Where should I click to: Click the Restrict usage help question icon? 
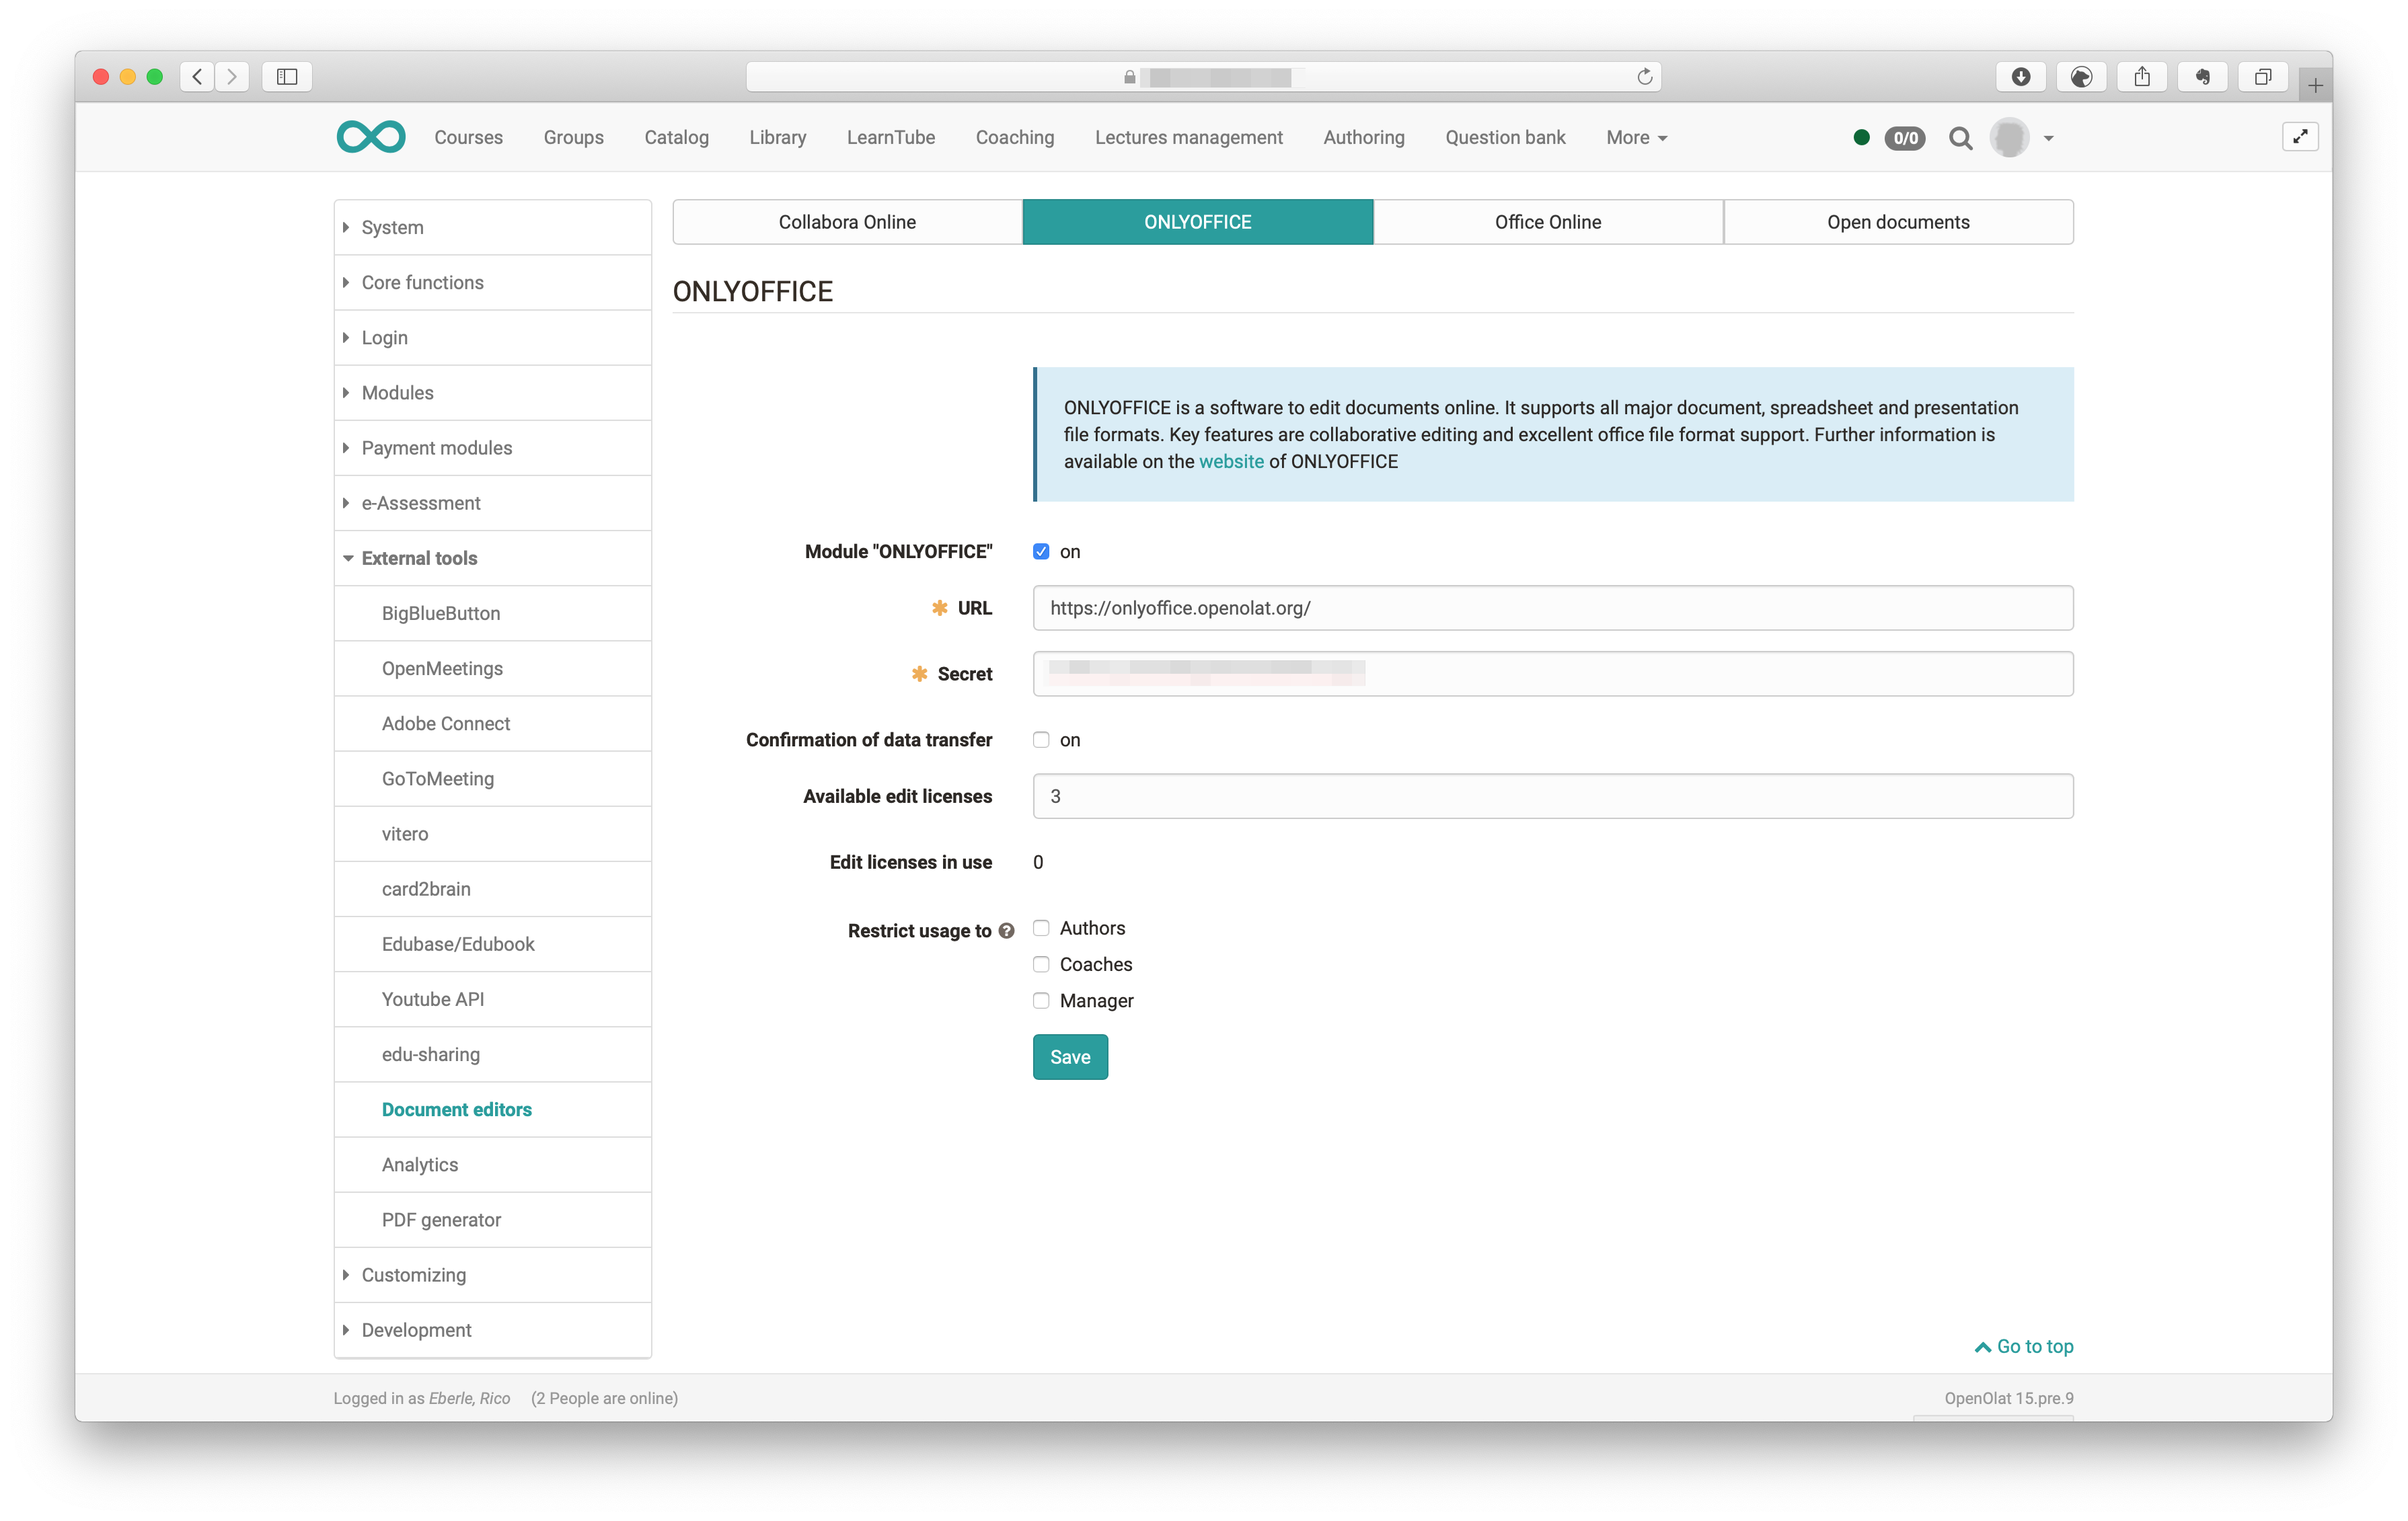pos(1007,931)
